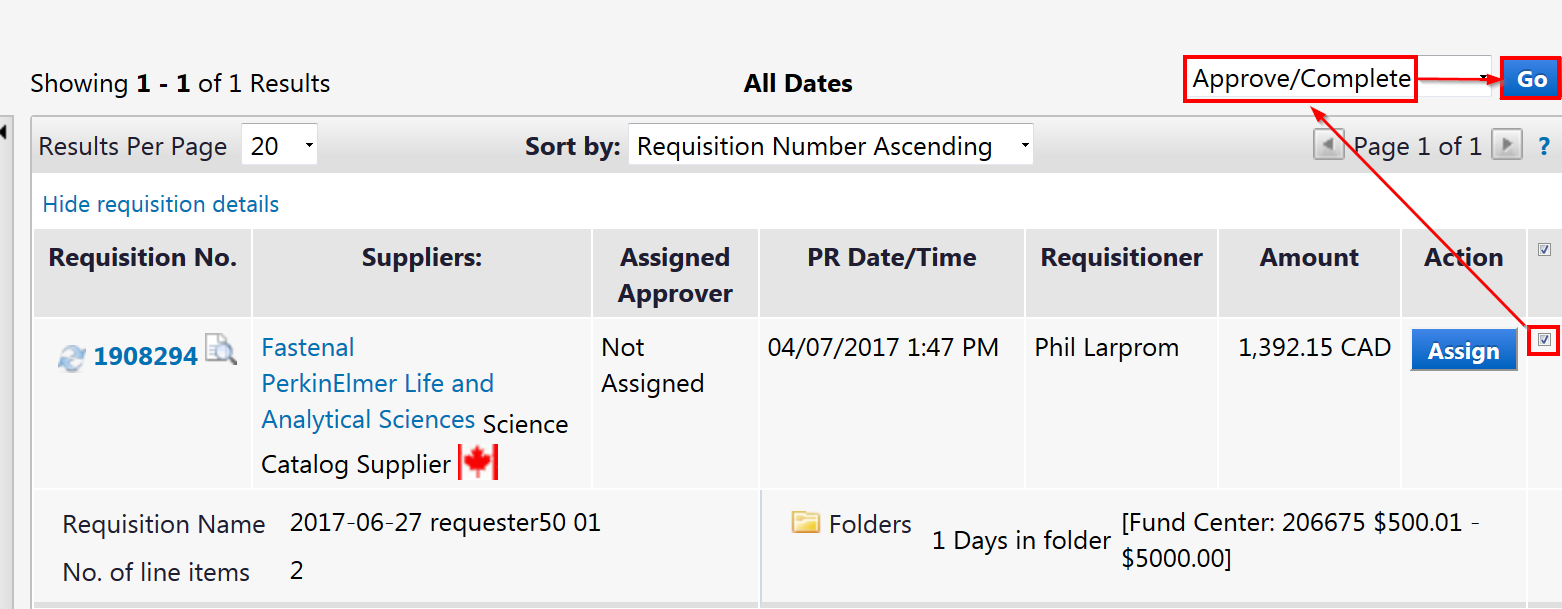1562x609 pixels.
Task: Click Hide requisition details link
Action: pyautogui.click(x=161, y=204)
